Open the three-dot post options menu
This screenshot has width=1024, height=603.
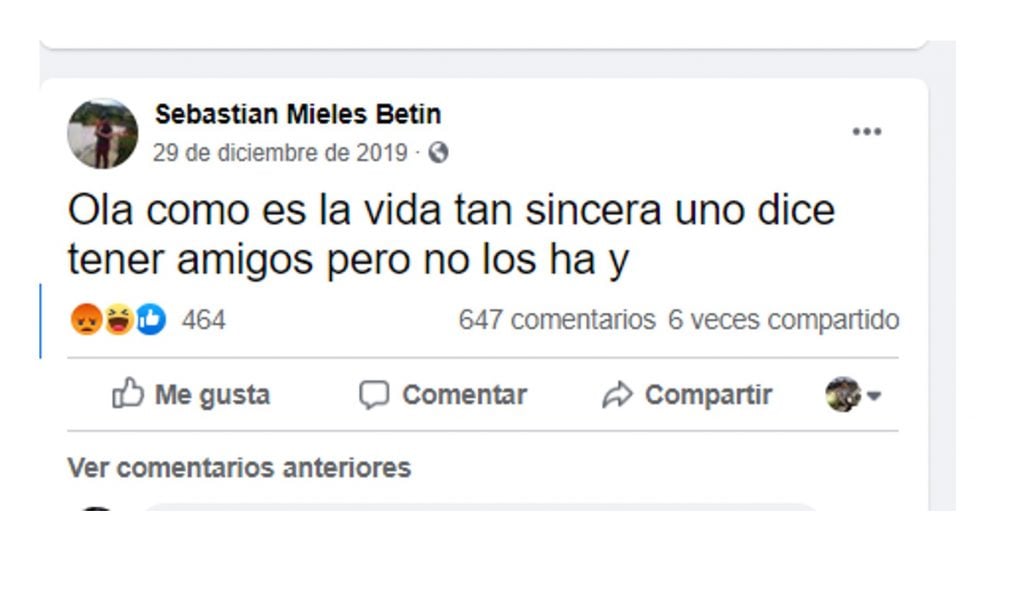(866, 132)
